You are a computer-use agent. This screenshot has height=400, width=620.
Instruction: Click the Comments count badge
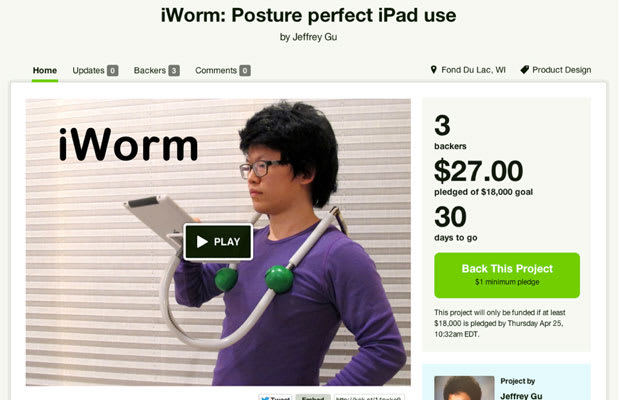(x=245, y=70)
